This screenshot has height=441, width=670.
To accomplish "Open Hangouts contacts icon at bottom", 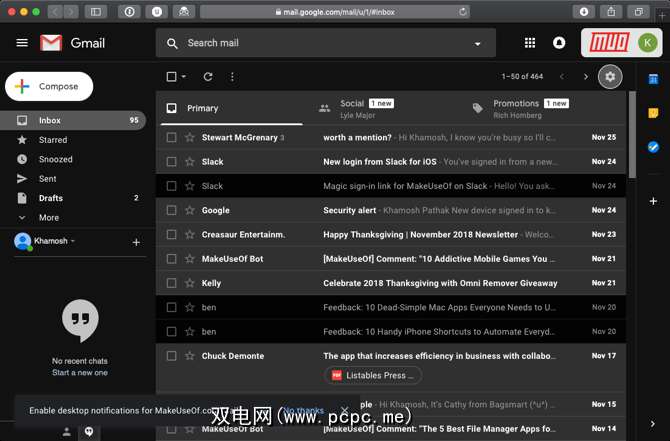I will 67,432.
